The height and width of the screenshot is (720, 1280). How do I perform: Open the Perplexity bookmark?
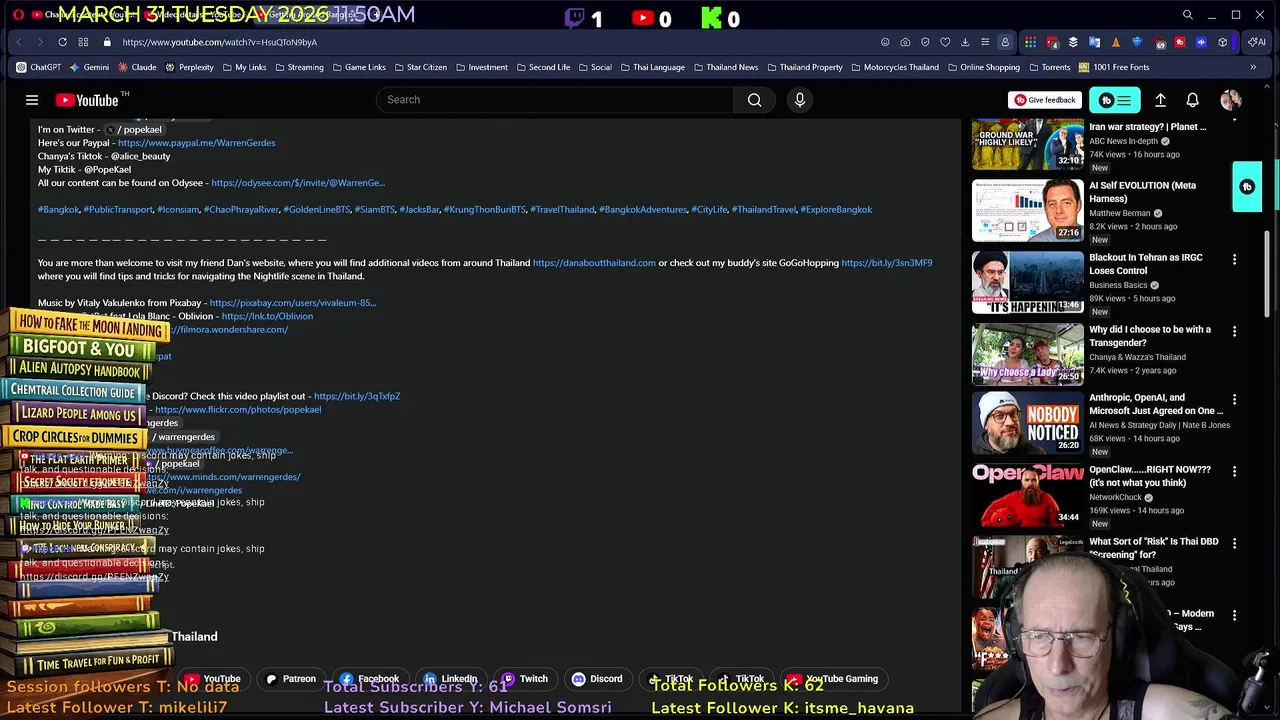(x=189, y=67)
